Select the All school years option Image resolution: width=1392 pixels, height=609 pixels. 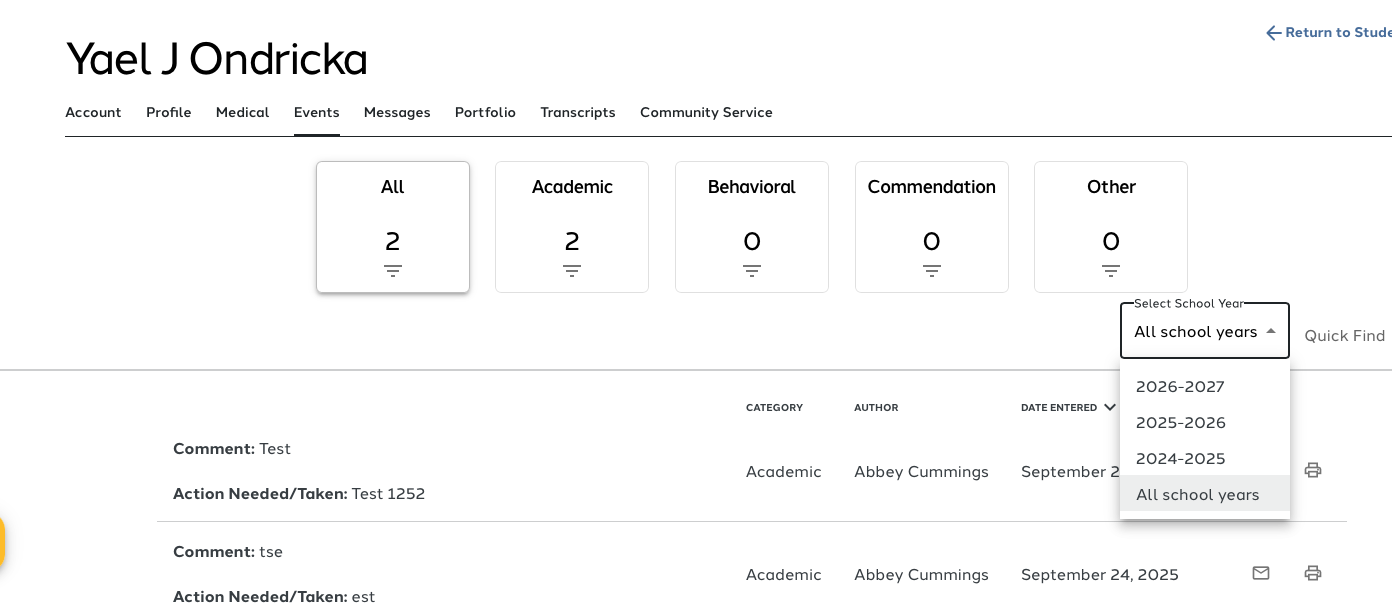(1198, 495)
